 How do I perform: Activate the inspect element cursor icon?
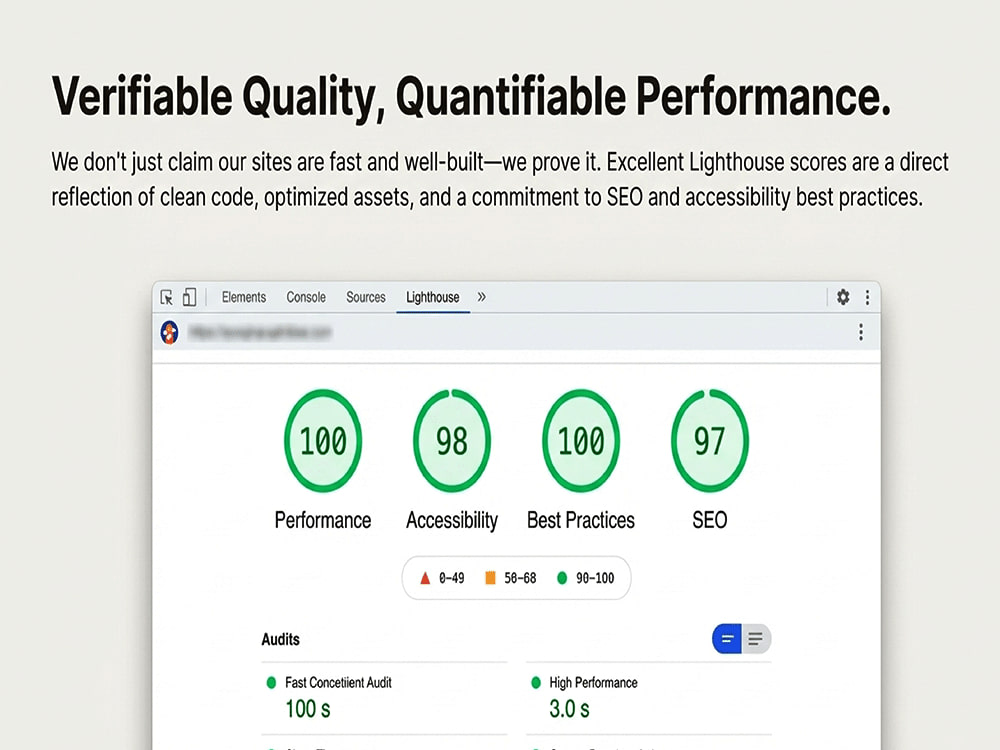167,297
